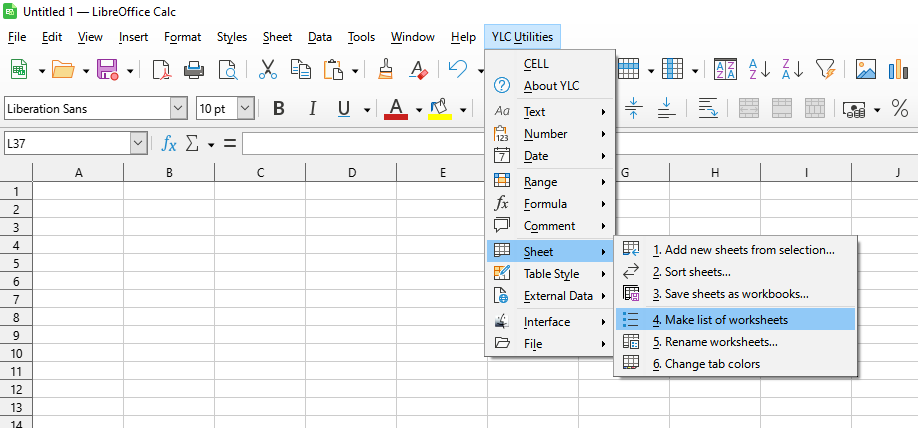
Task: Open the Table Style submenu
Action: click(551, 274)
